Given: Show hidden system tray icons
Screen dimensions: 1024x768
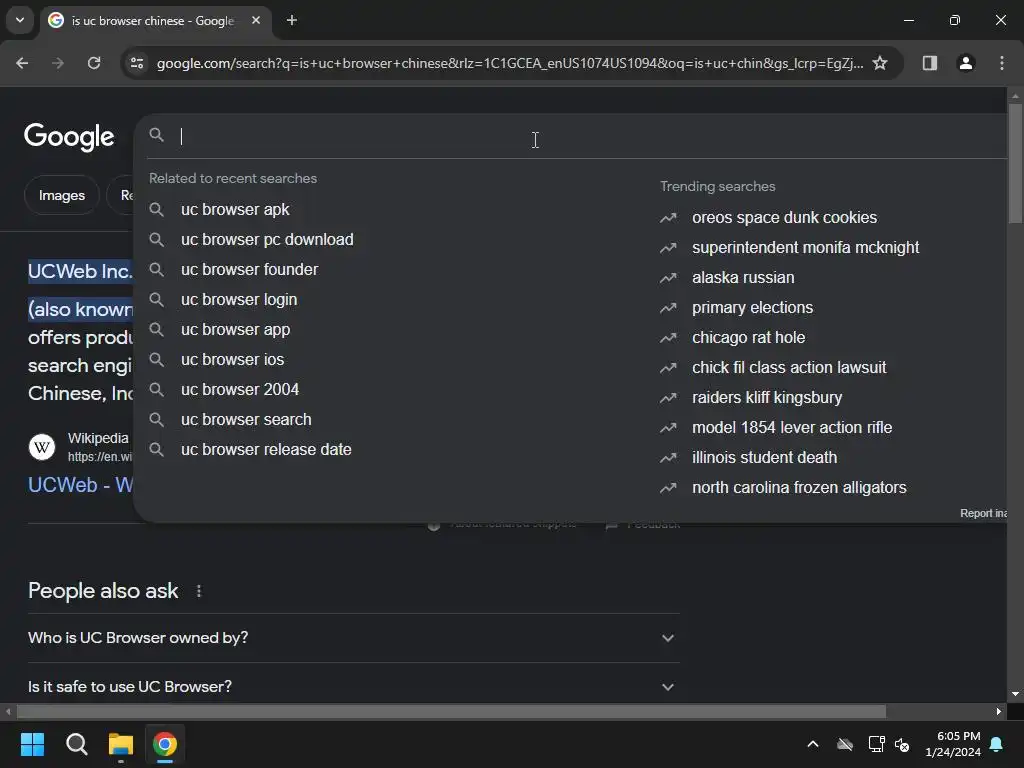Looking at the screenshot, I should pyautogui.click(x=813, y=744).
